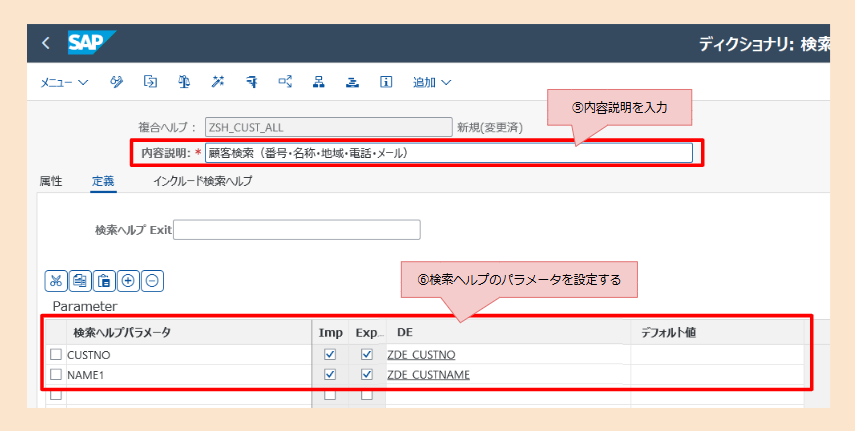Expand the 追加 dropdown

click(431, 82)
